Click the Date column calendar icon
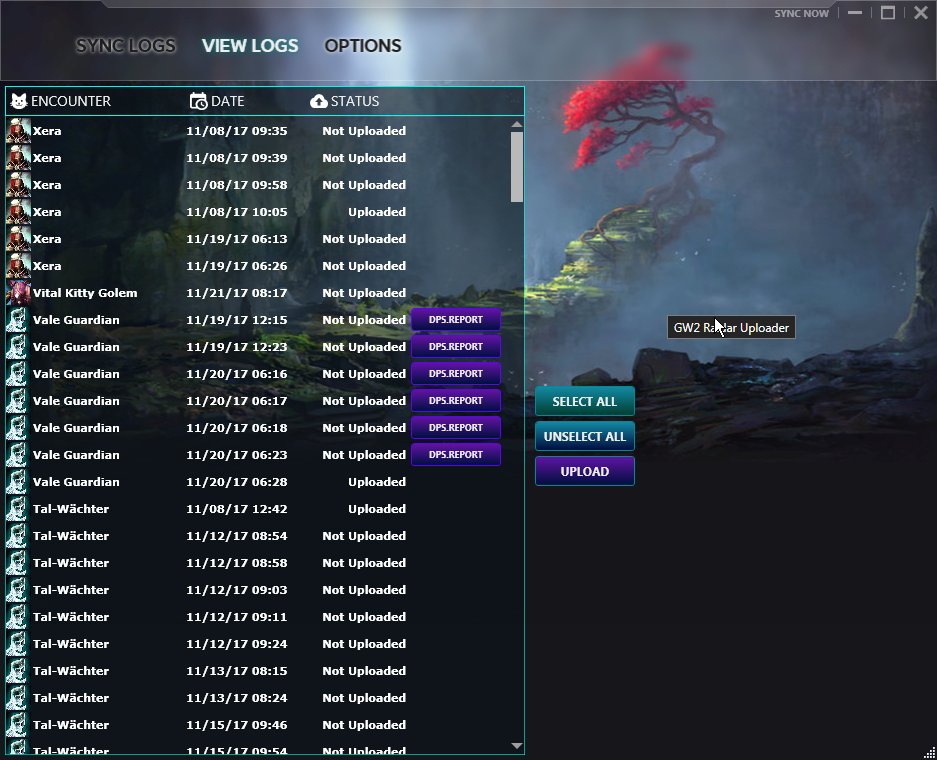Image resolution: width=937 pixels, height=760 pixels. (x=198, y=101)
